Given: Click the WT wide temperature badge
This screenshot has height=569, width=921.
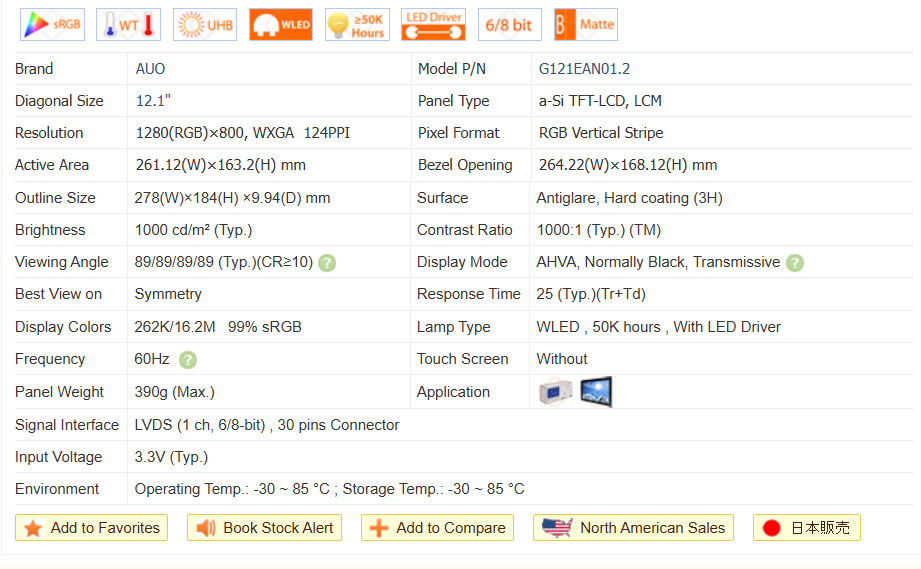Looking at the screenshot, I should [128, 25].
